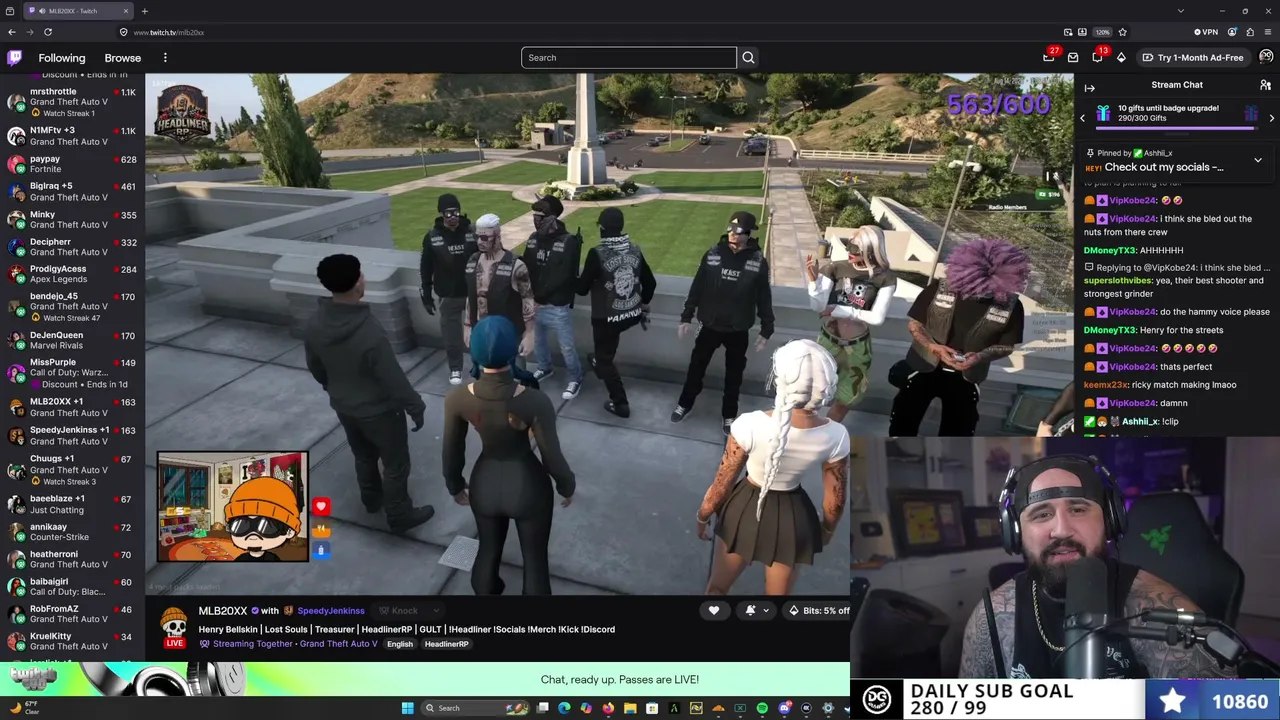The width and height of the screenshot is (1280, 720).
Task: Open the Browse tab
Action: [123, 58]
